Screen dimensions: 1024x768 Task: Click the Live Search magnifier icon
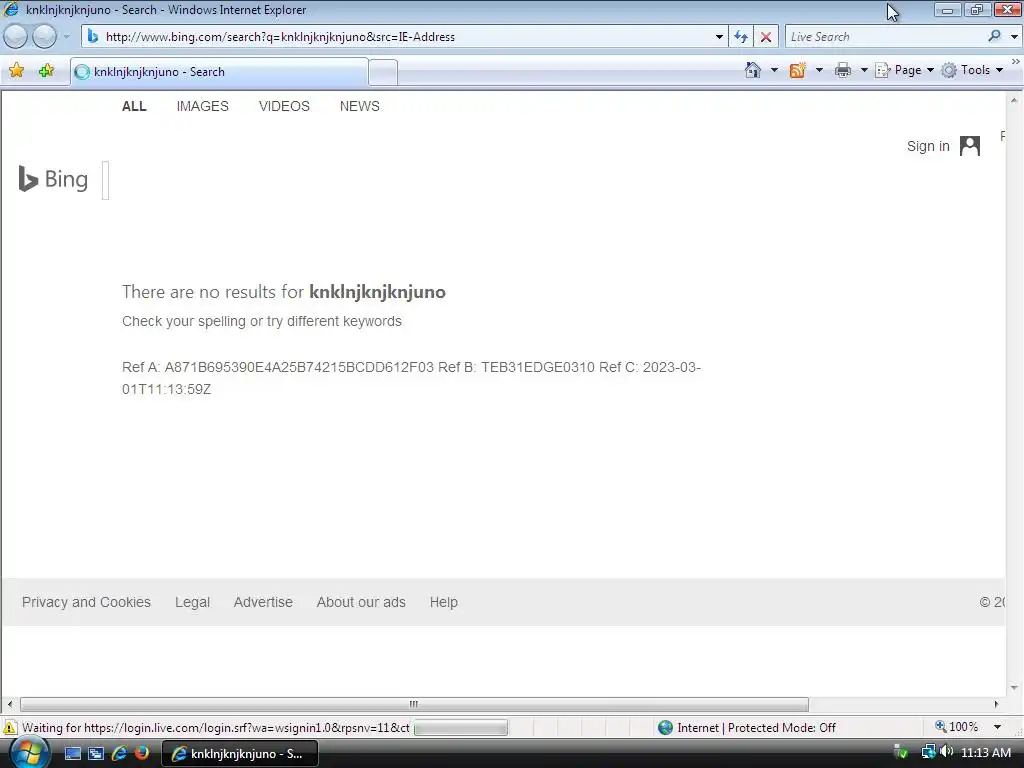click(995, 36)
